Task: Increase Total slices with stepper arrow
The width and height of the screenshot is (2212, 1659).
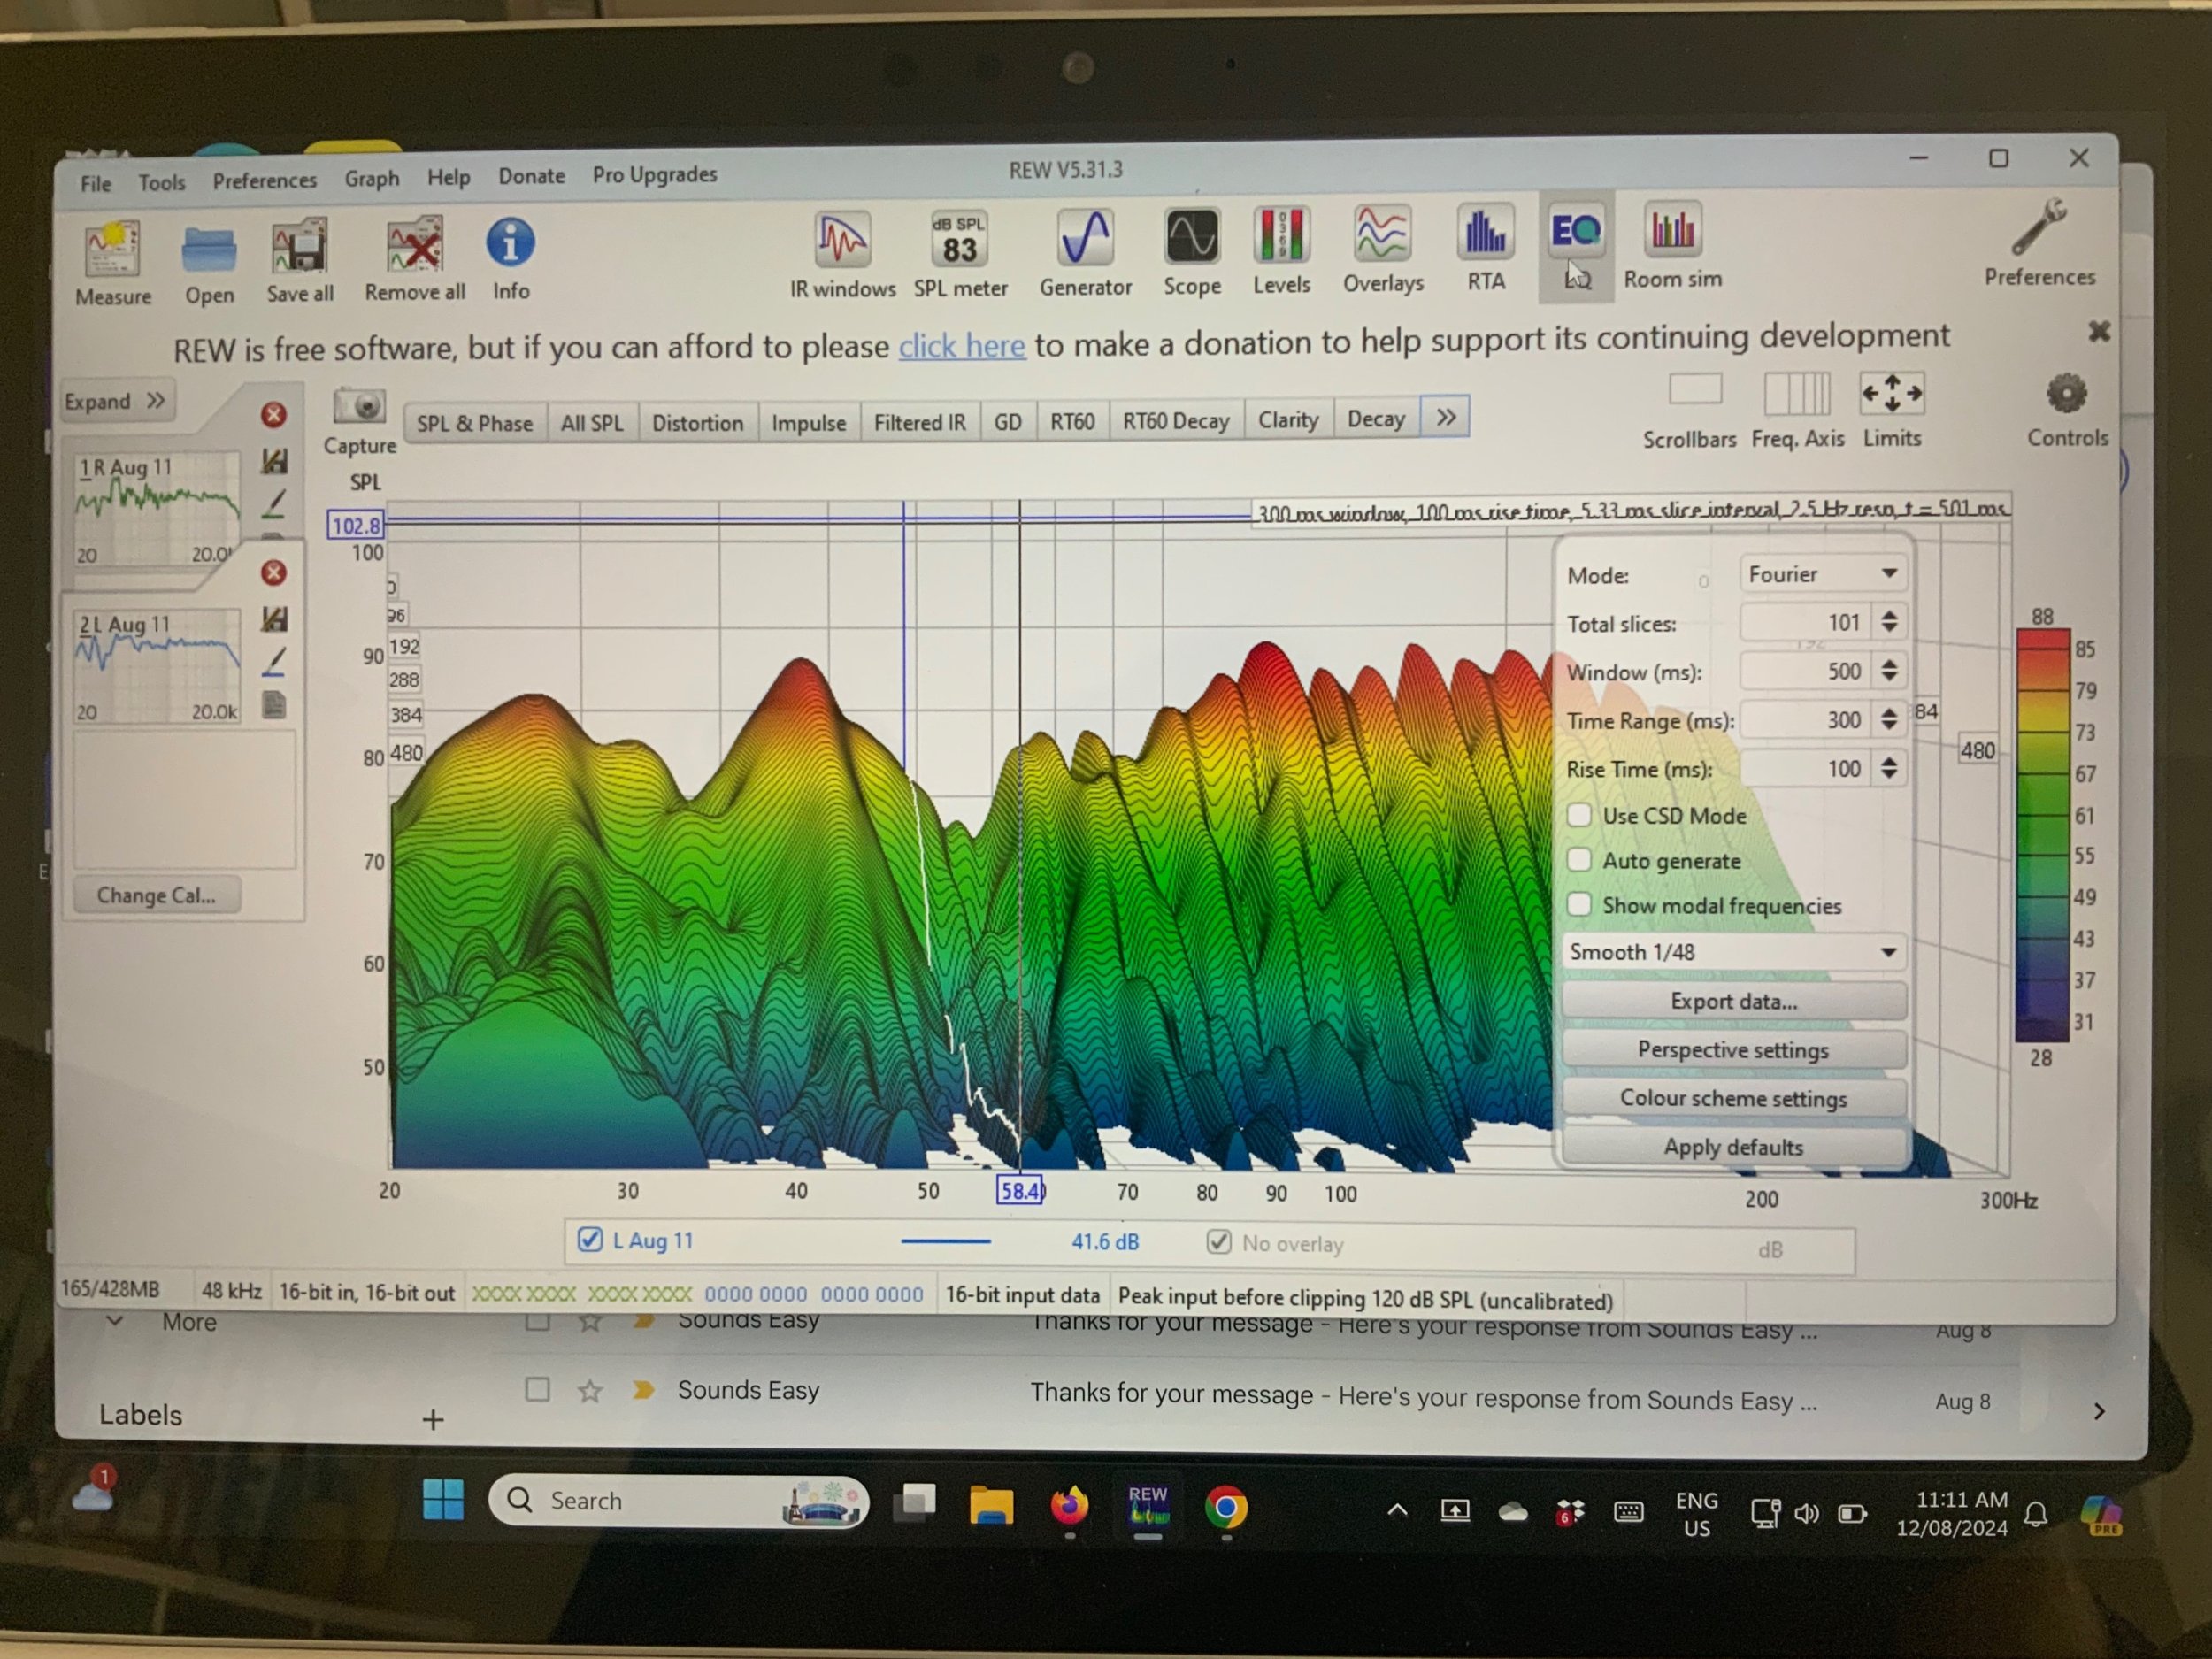Action: 1889,615
